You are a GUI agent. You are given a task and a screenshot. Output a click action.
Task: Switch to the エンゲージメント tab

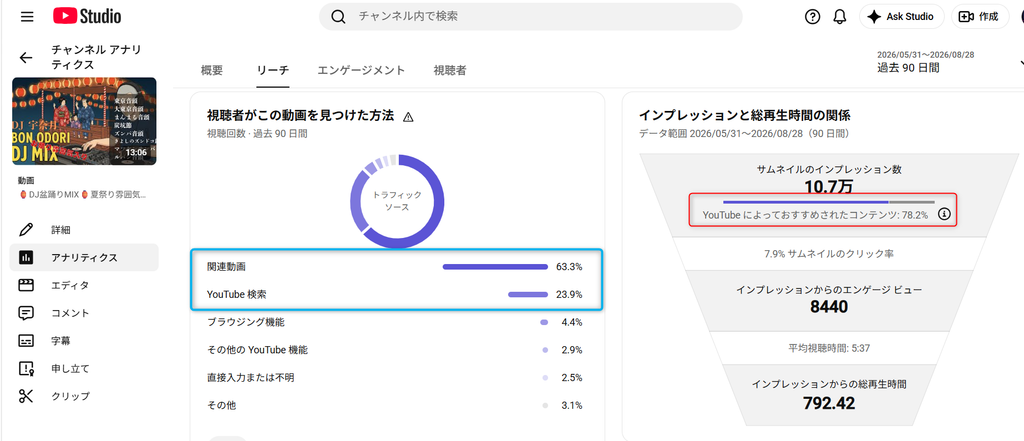pos(361,70)
